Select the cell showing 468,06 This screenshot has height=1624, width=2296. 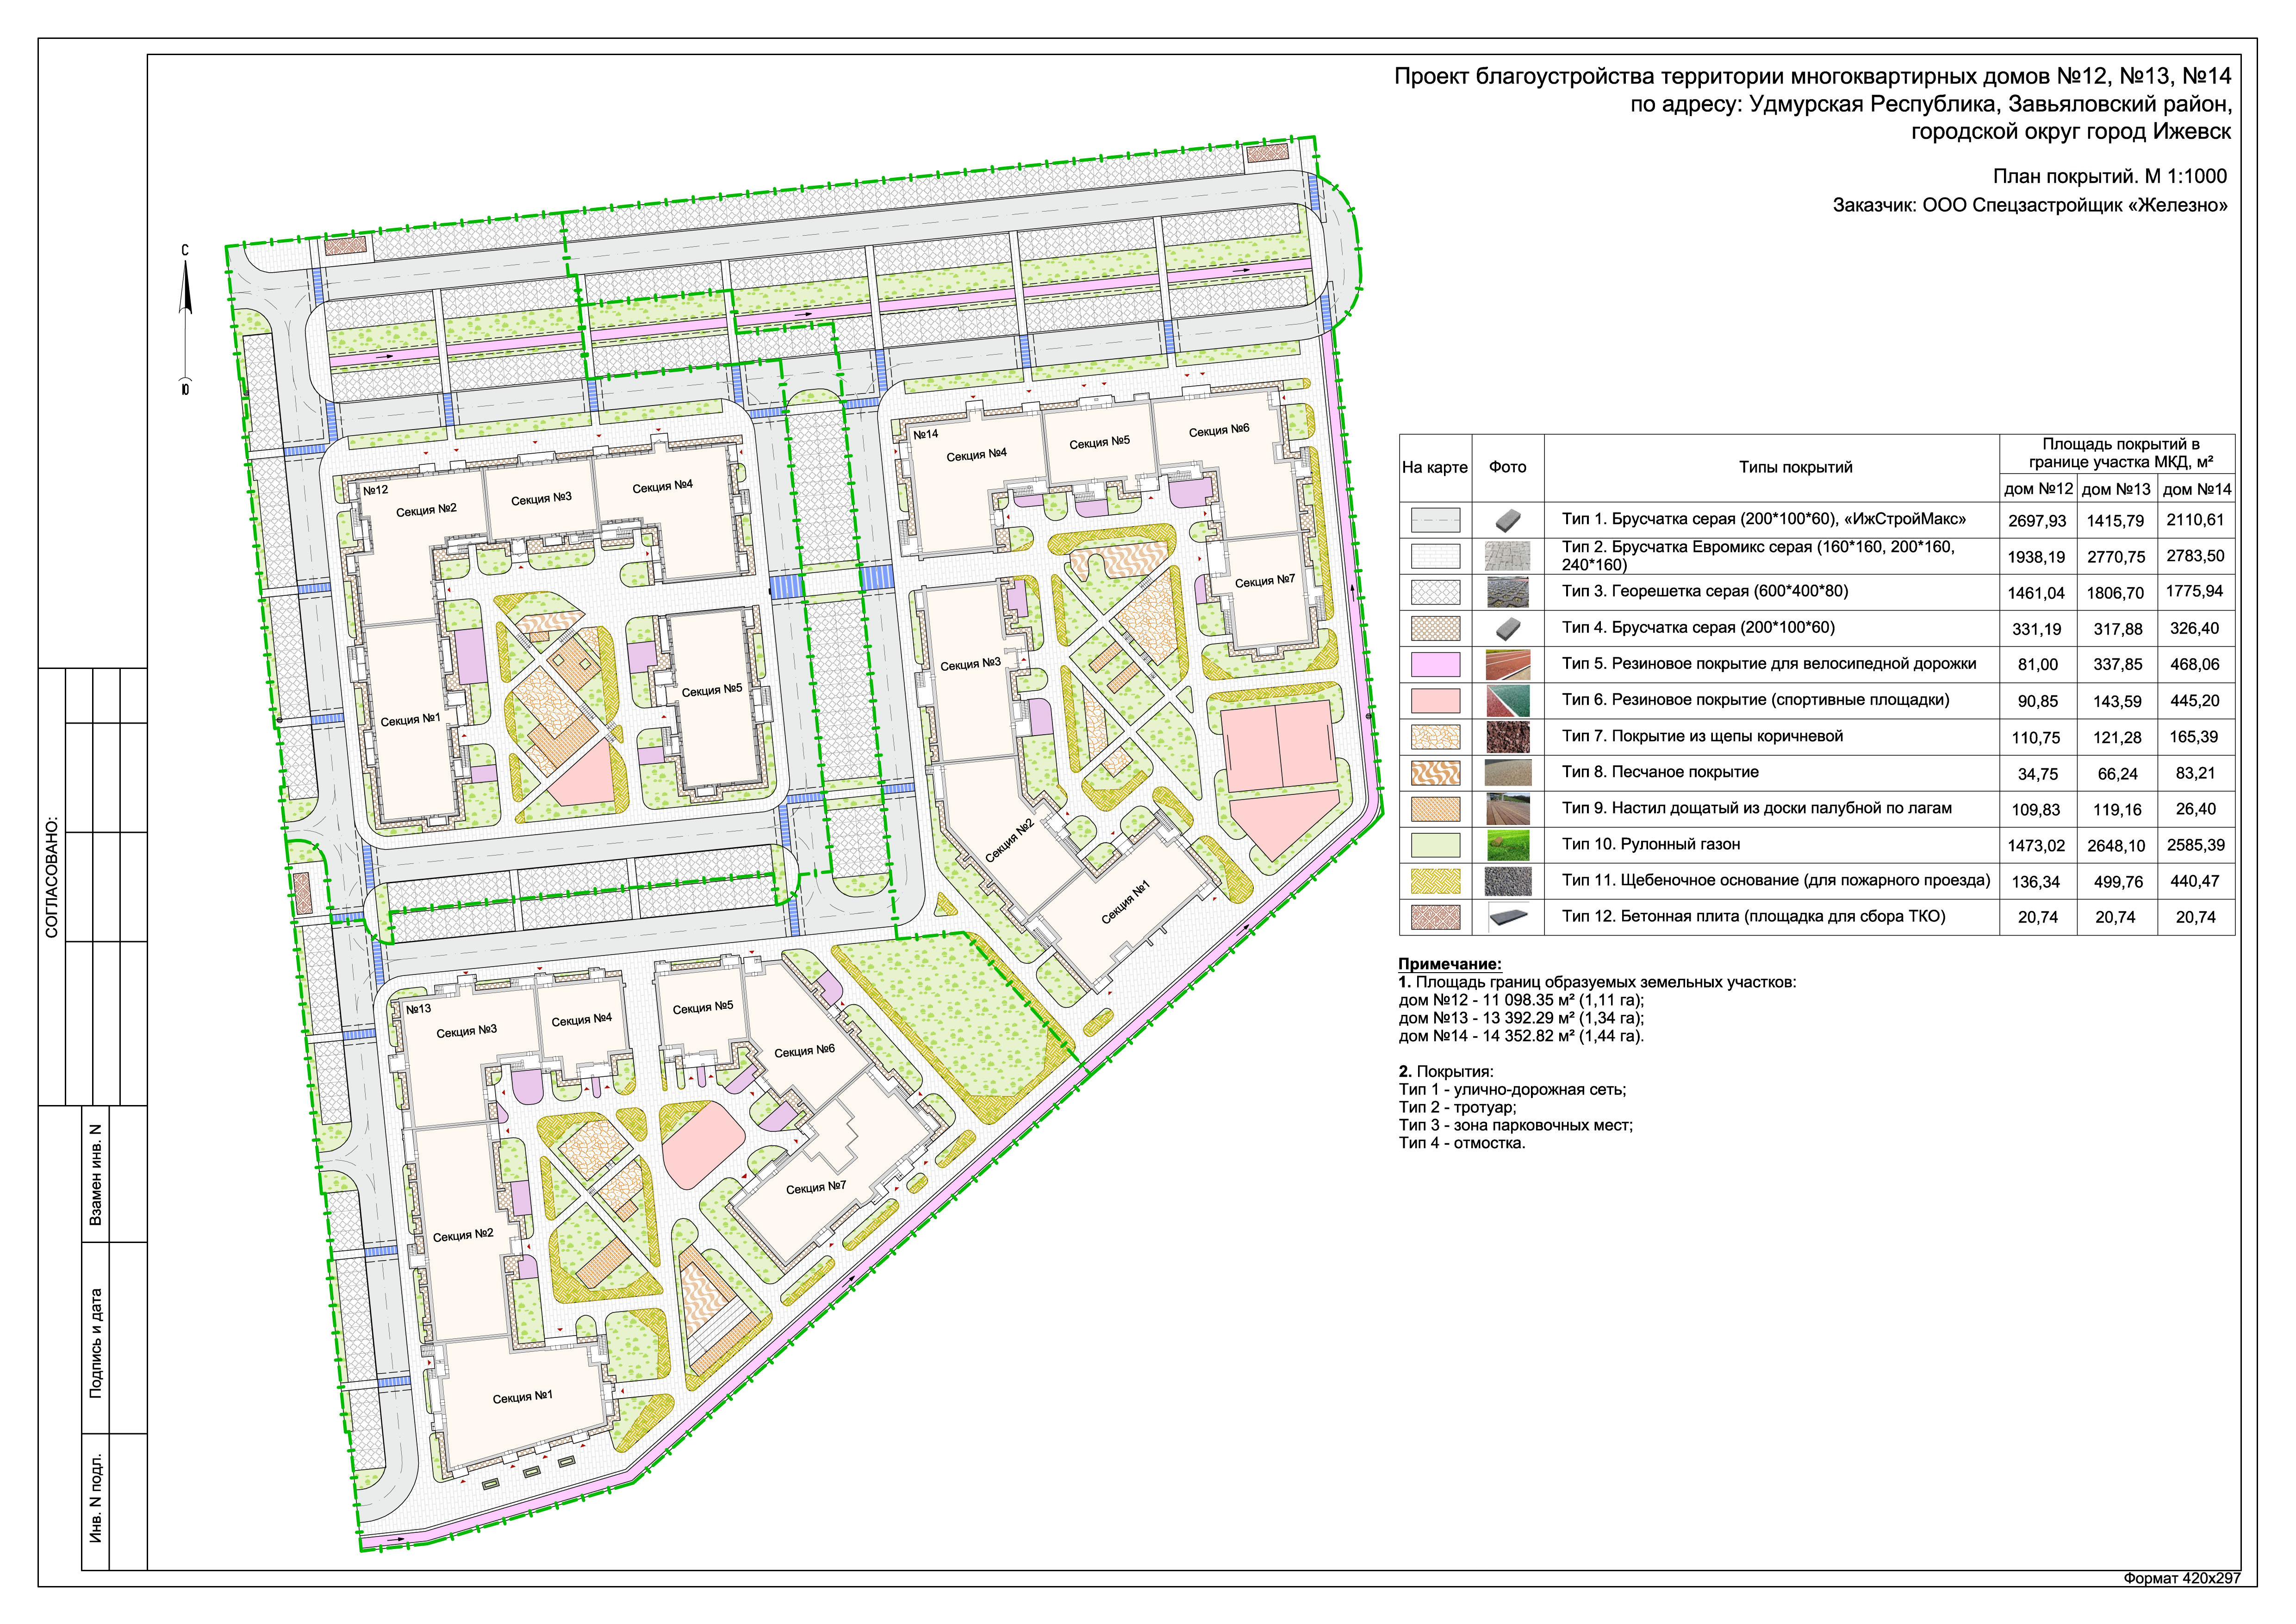[x=2195, y=664]
